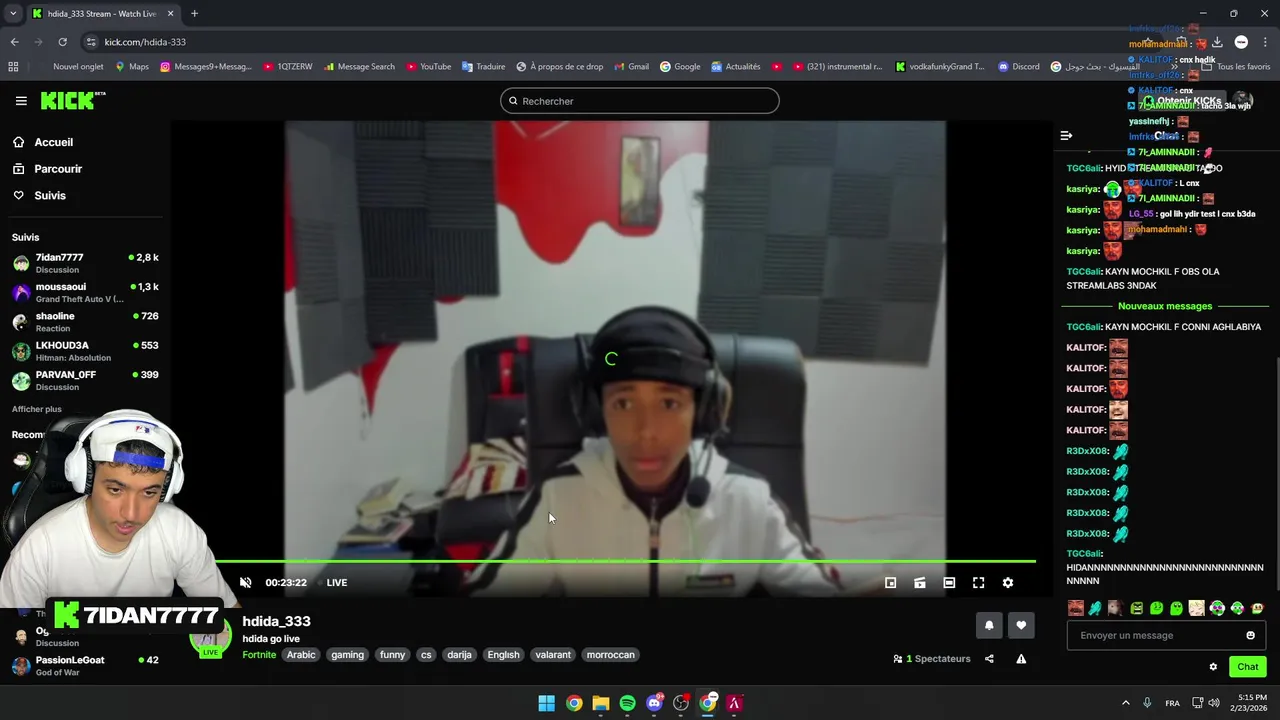Image resolution: width=1280 pixels, height=720 pixels.
Task: Share the stream via share icon
Action: click(989, 659)
